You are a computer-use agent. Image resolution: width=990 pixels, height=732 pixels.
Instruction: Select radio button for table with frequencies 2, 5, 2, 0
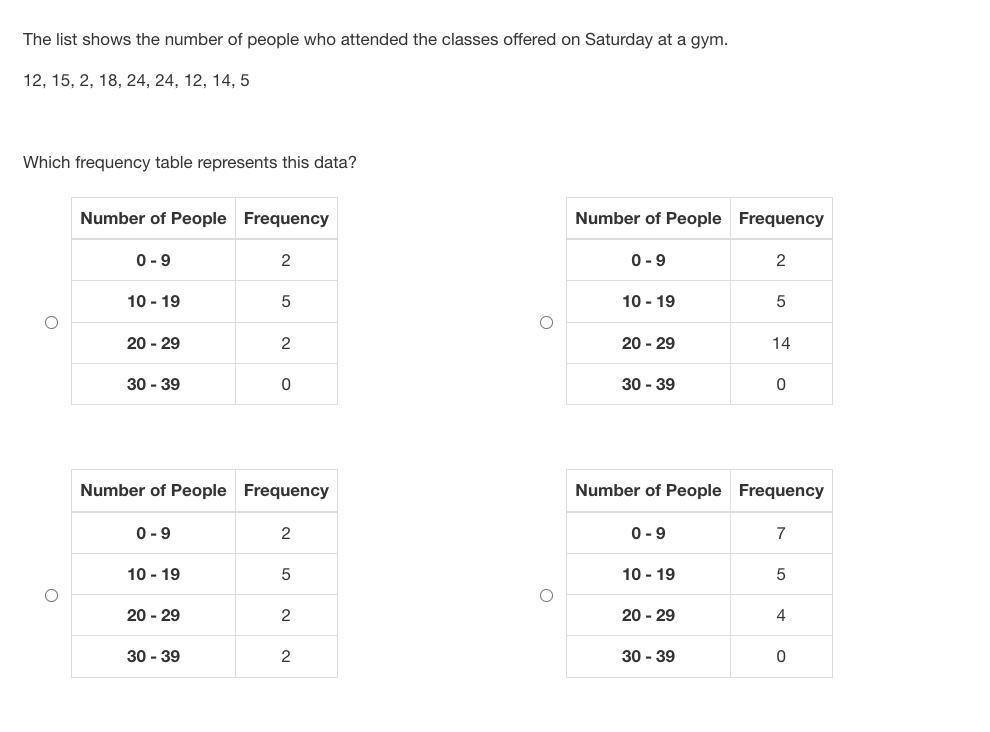[x=52, y=322]
